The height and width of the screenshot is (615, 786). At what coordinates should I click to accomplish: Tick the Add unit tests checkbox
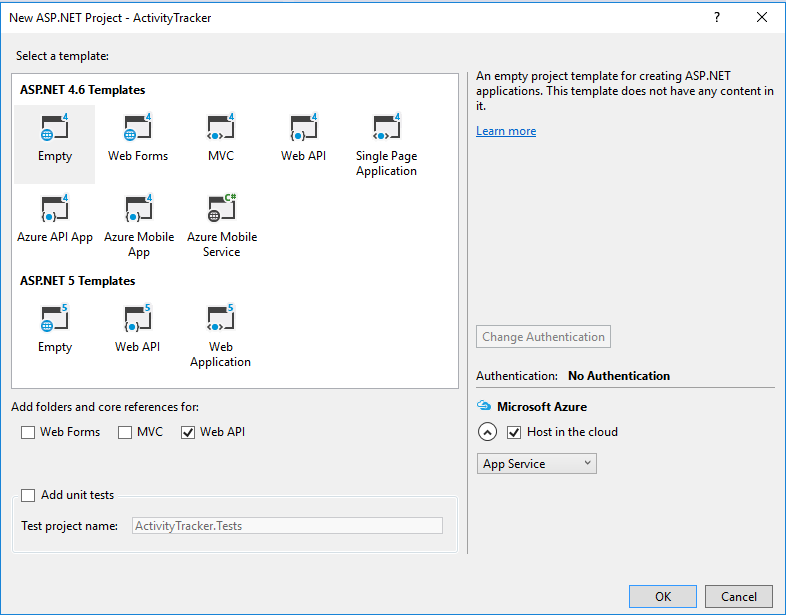coord(28,495)
